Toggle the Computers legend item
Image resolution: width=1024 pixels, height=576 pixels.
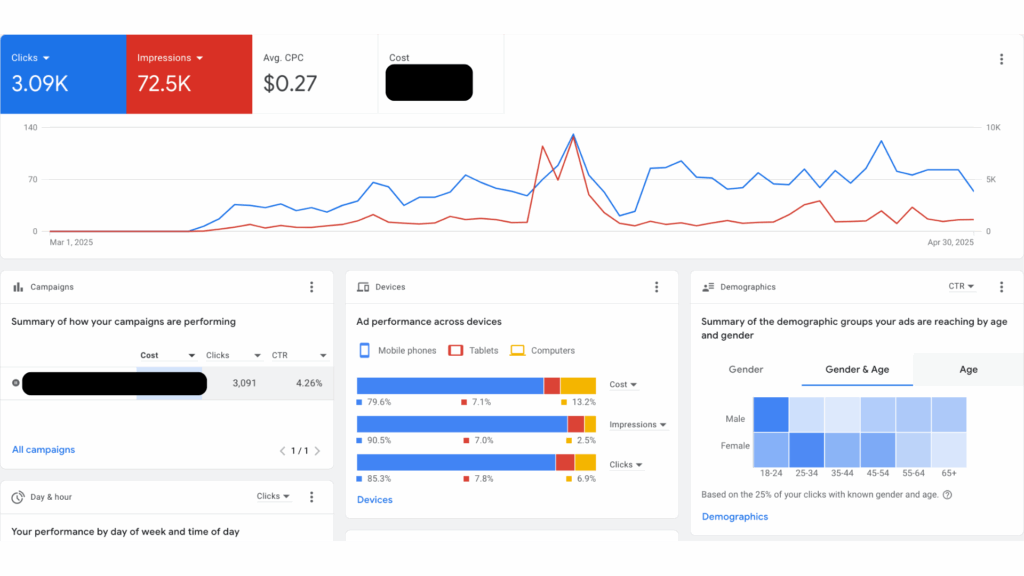tap(542, 351)
